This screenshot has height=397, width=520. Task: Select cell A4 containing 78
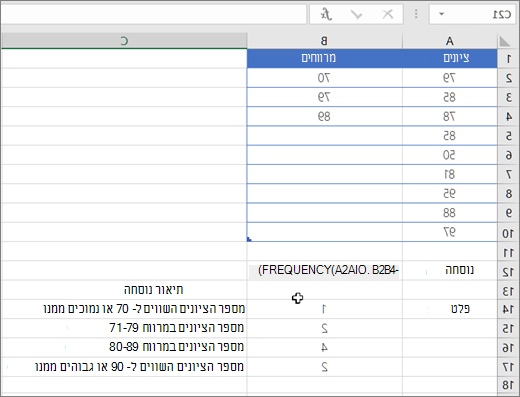pos(450,116)
